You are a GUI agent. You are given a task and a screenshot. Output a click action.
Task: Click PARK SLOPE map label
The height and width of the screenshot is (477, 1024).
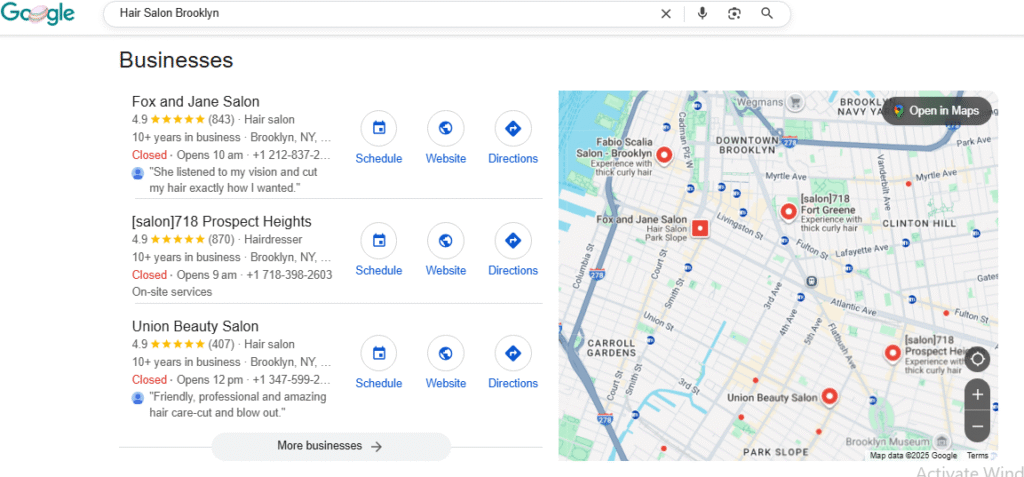click(775, 452)
